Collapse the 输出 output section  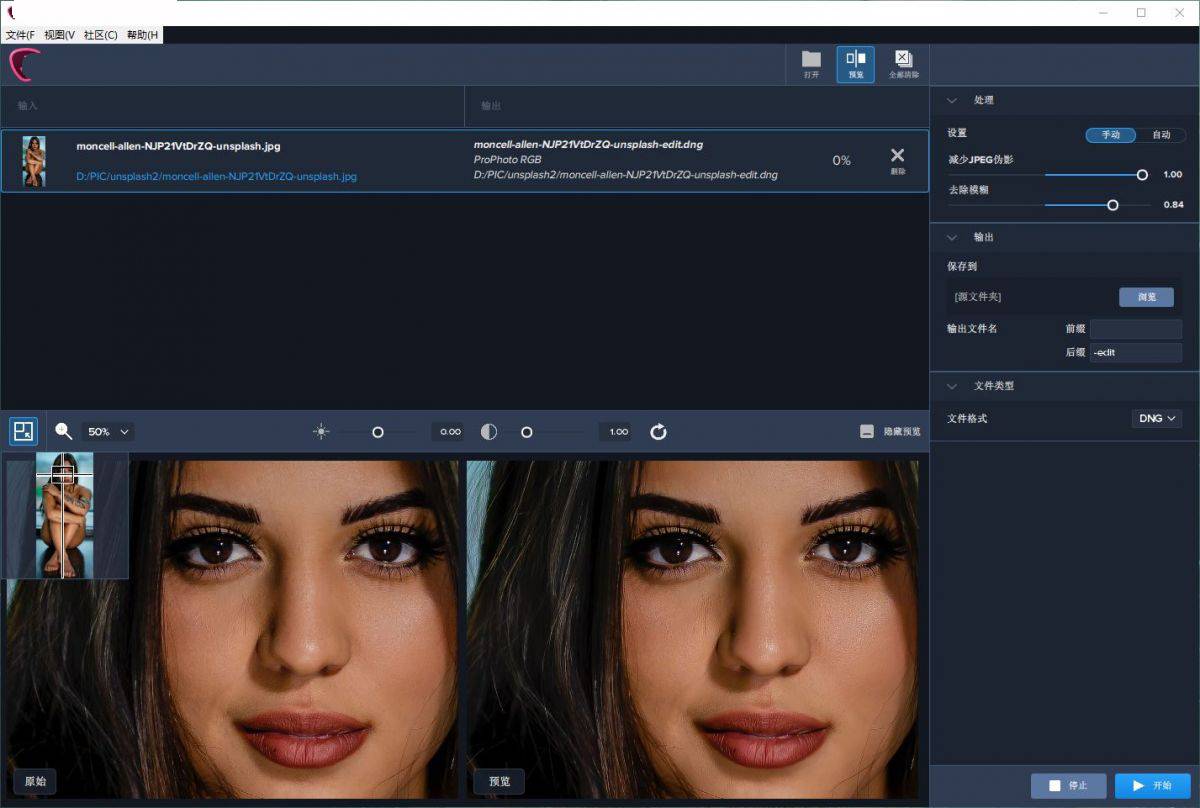pyautogui.click(x=952, y=237)
